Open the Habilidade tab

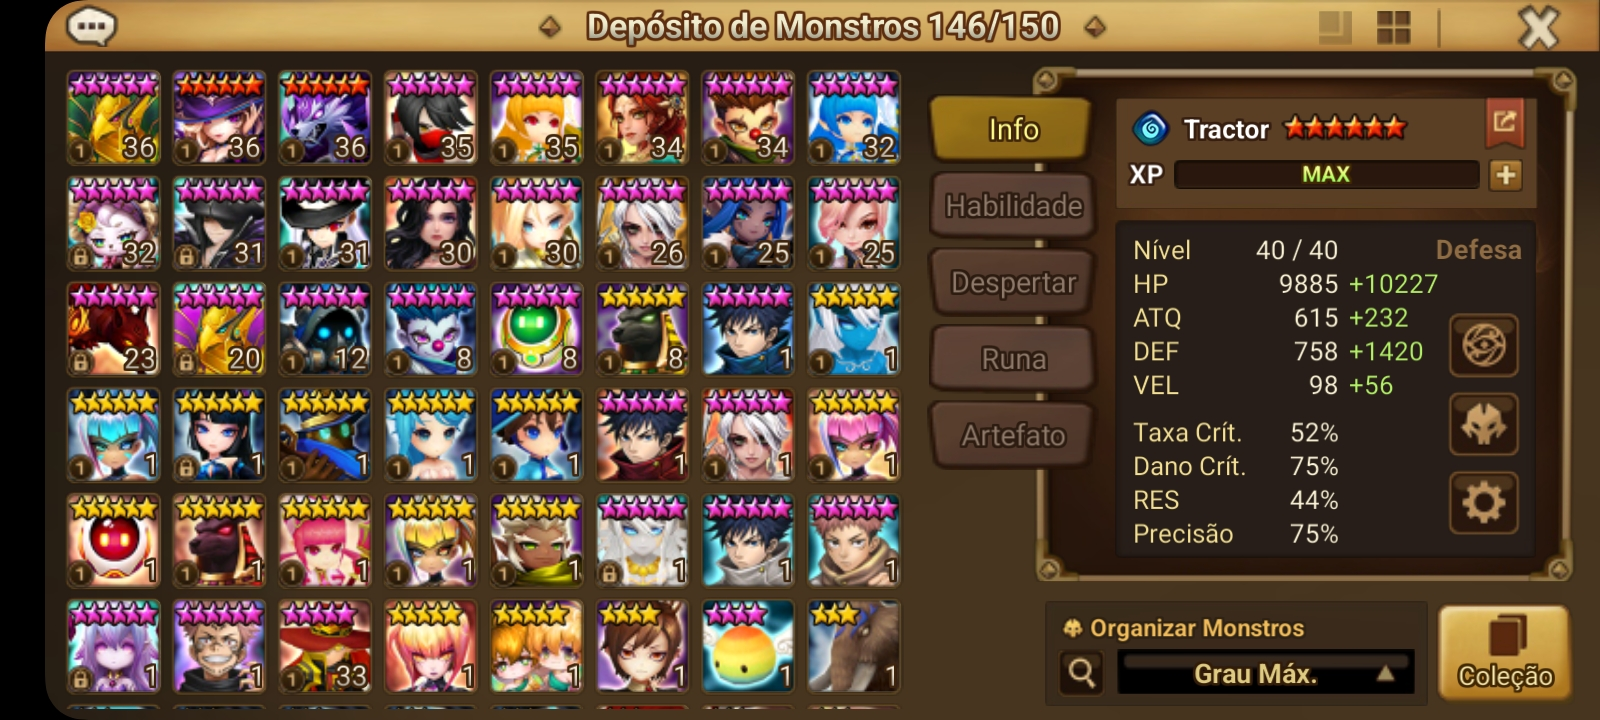tap(1011, 206)
